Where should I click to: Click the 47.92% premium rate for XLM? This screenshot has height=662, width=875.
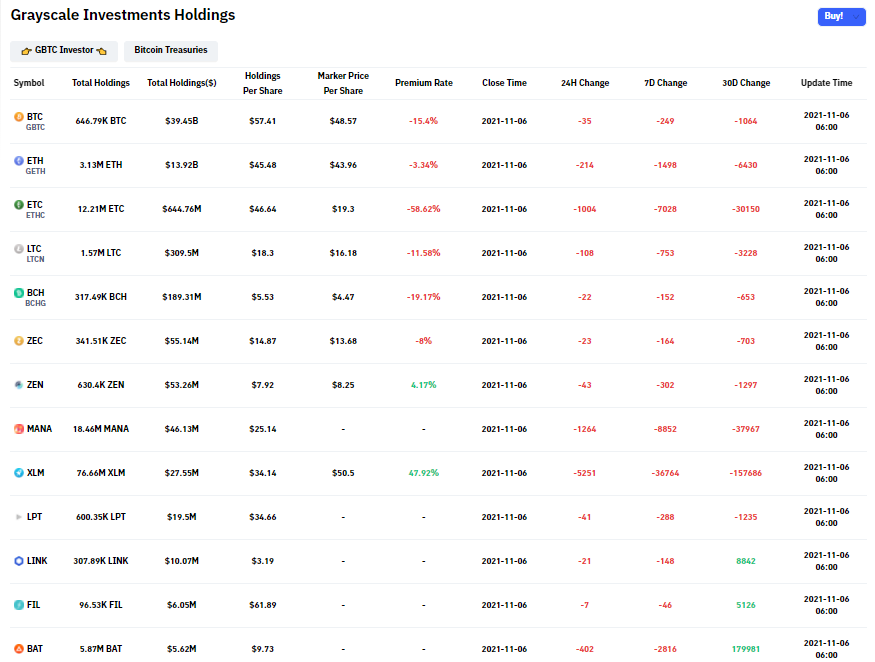point(424,473)
